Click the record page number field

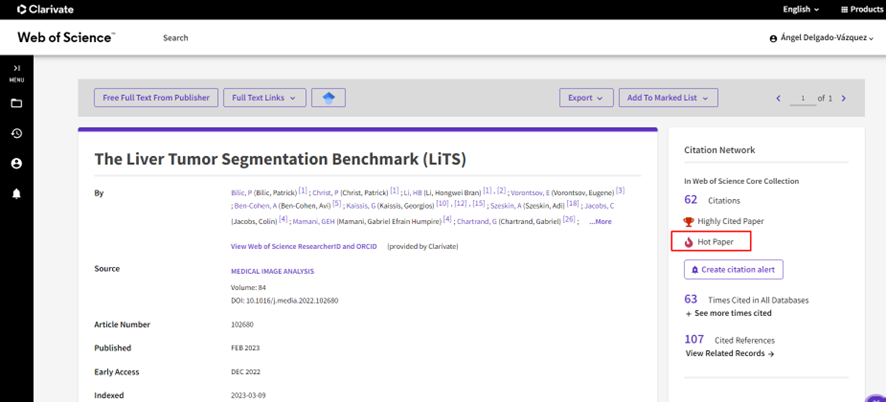click(804, 98)
